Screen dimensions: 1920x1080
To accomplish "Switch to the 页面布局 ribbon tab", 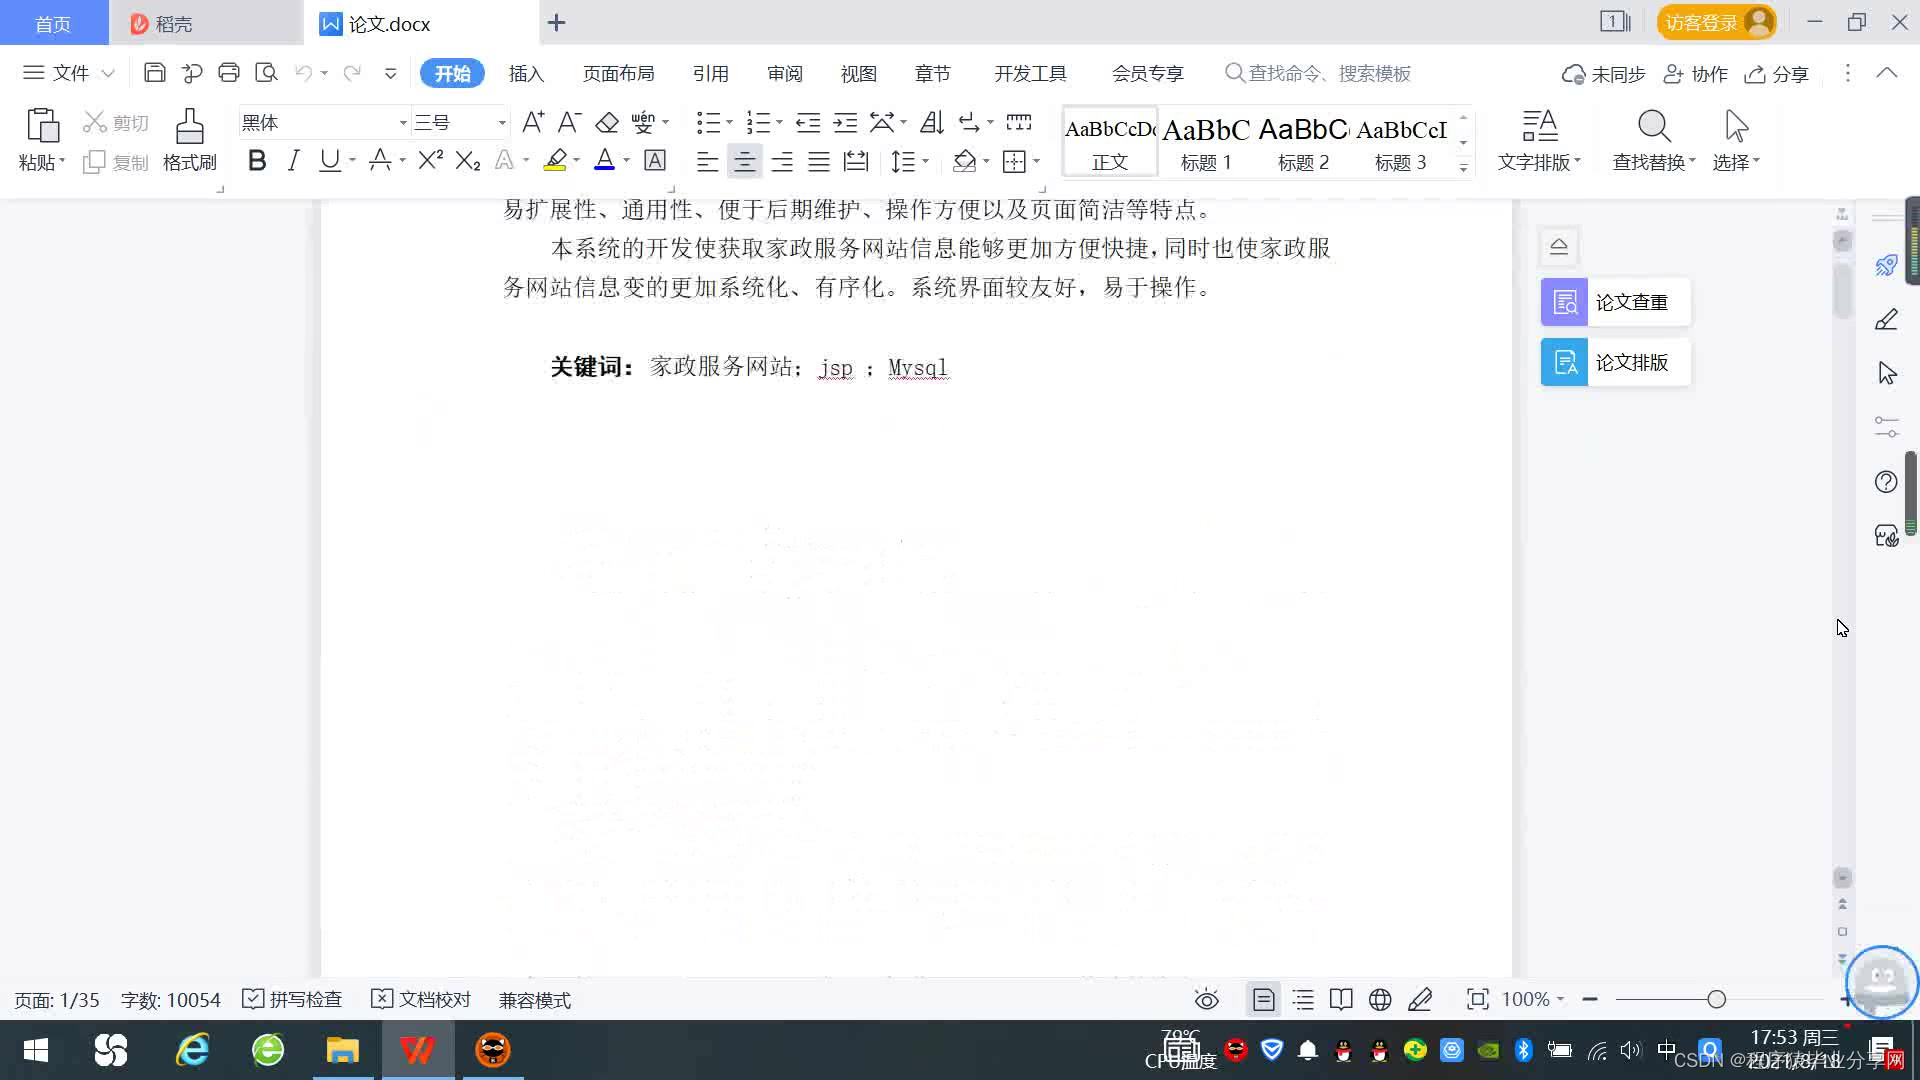I will (x=618, y=74).
